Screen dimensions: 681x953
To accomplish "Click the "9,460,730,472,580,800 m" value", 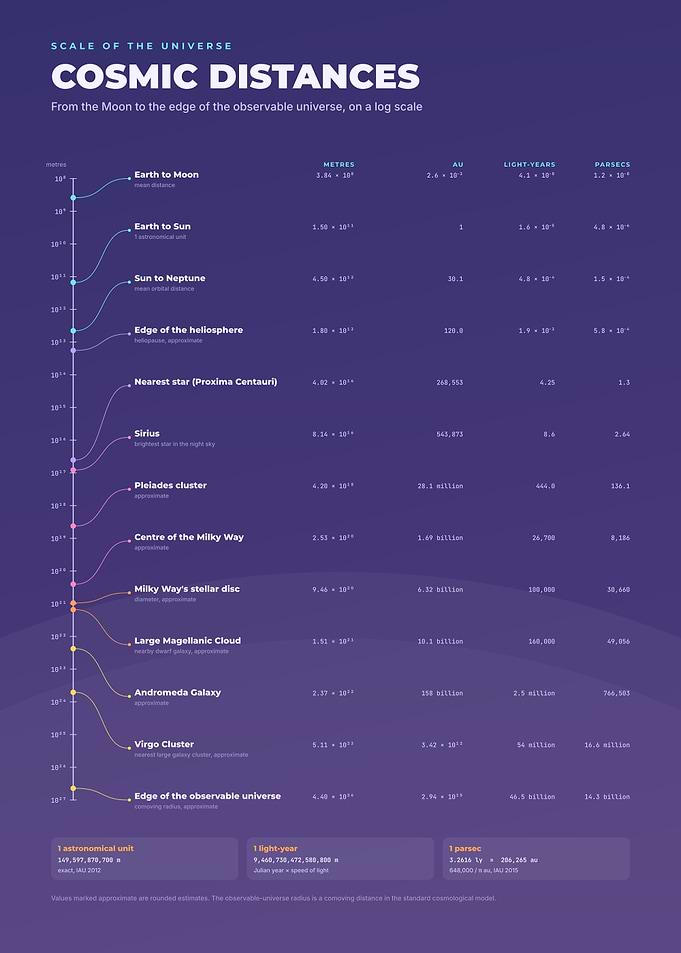I will click(296, 860).
